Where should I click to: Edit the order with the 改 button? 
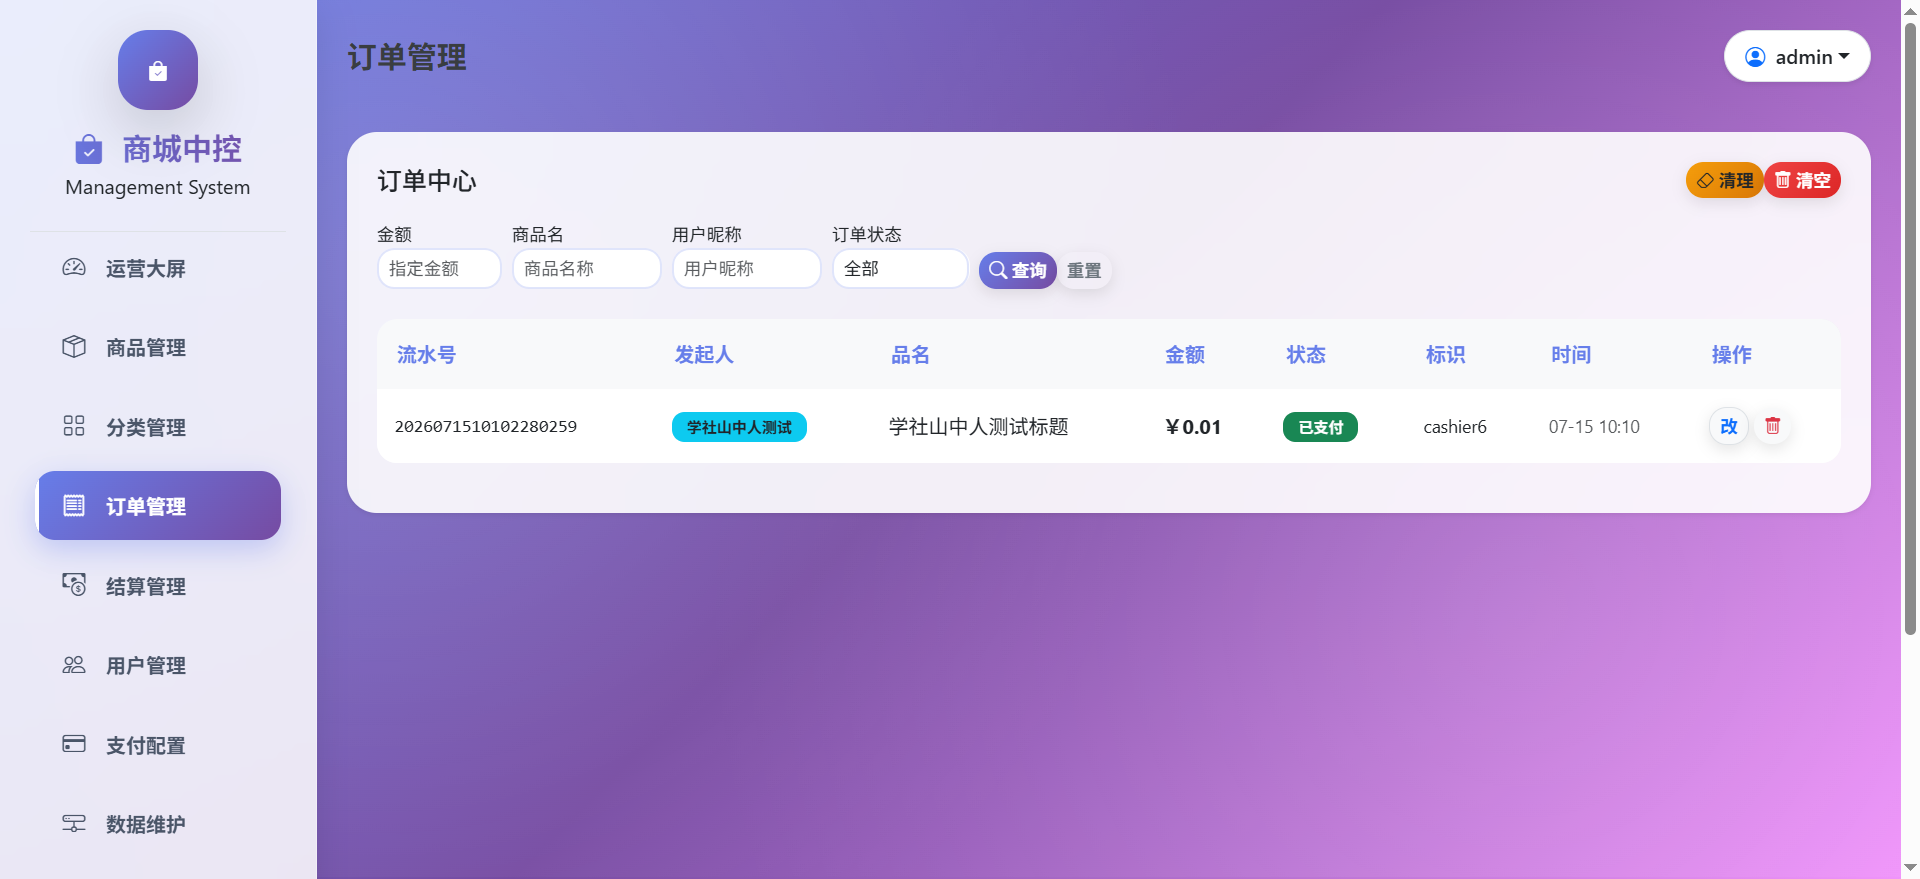[x=1728, y=426]
